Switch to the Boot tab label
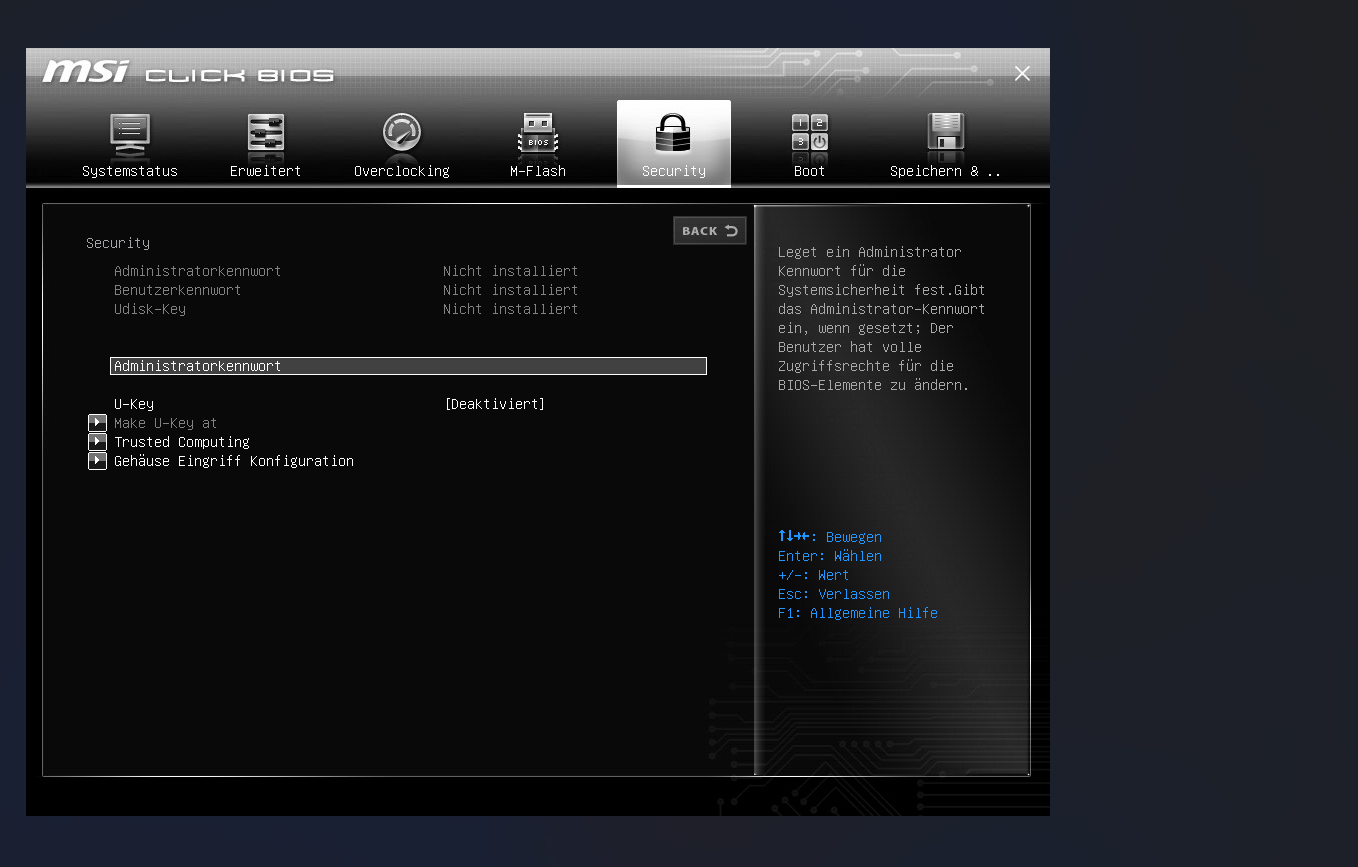Screen dimensions: 1358x867 [x=810, y=171]
